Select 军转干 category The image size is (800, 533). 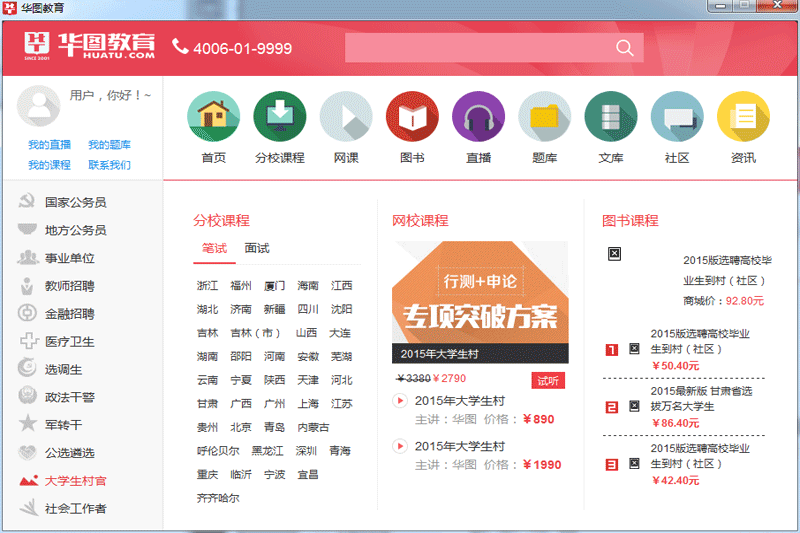coord(63,425)
